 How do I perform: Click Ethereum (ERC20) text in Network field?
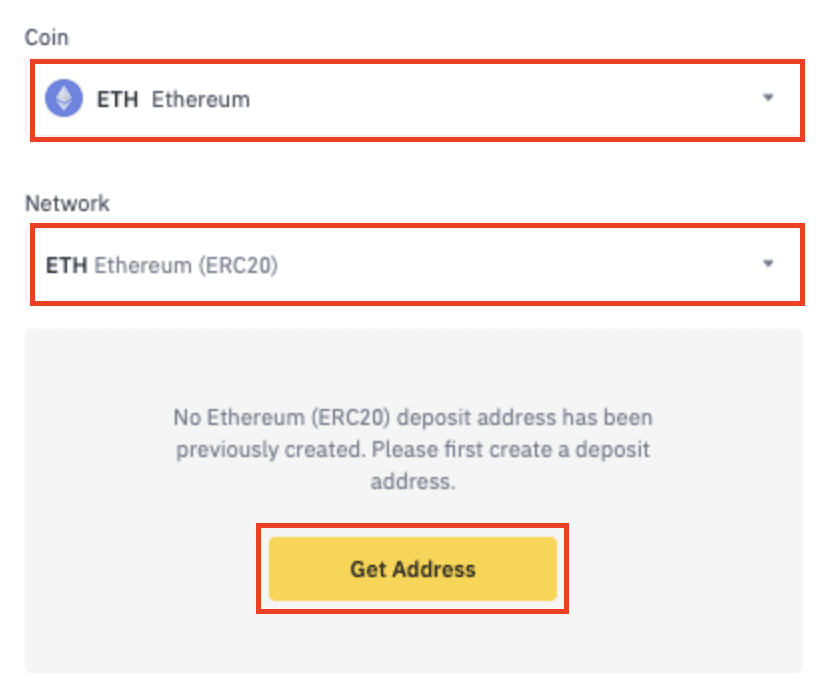[x=186, y=265]
